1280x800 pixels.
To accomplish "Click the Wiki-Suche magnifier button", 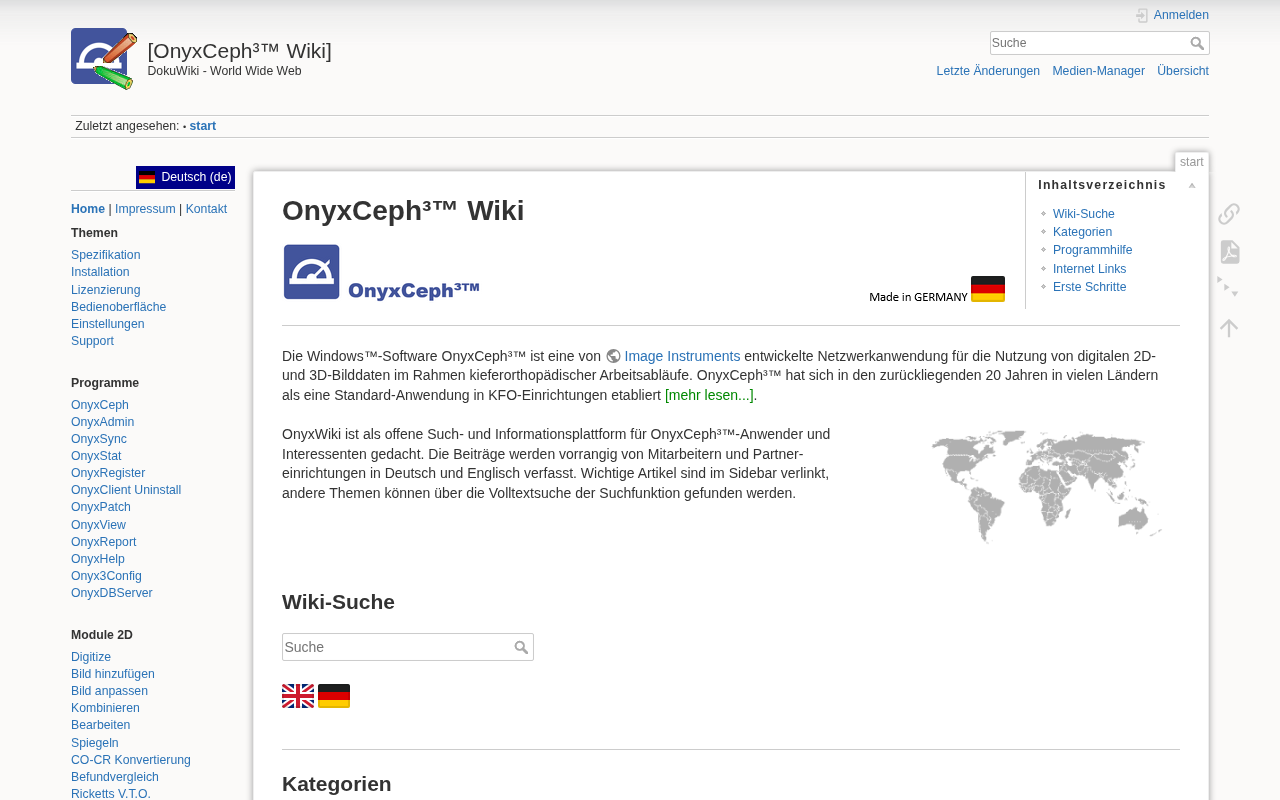I will 521,647.
